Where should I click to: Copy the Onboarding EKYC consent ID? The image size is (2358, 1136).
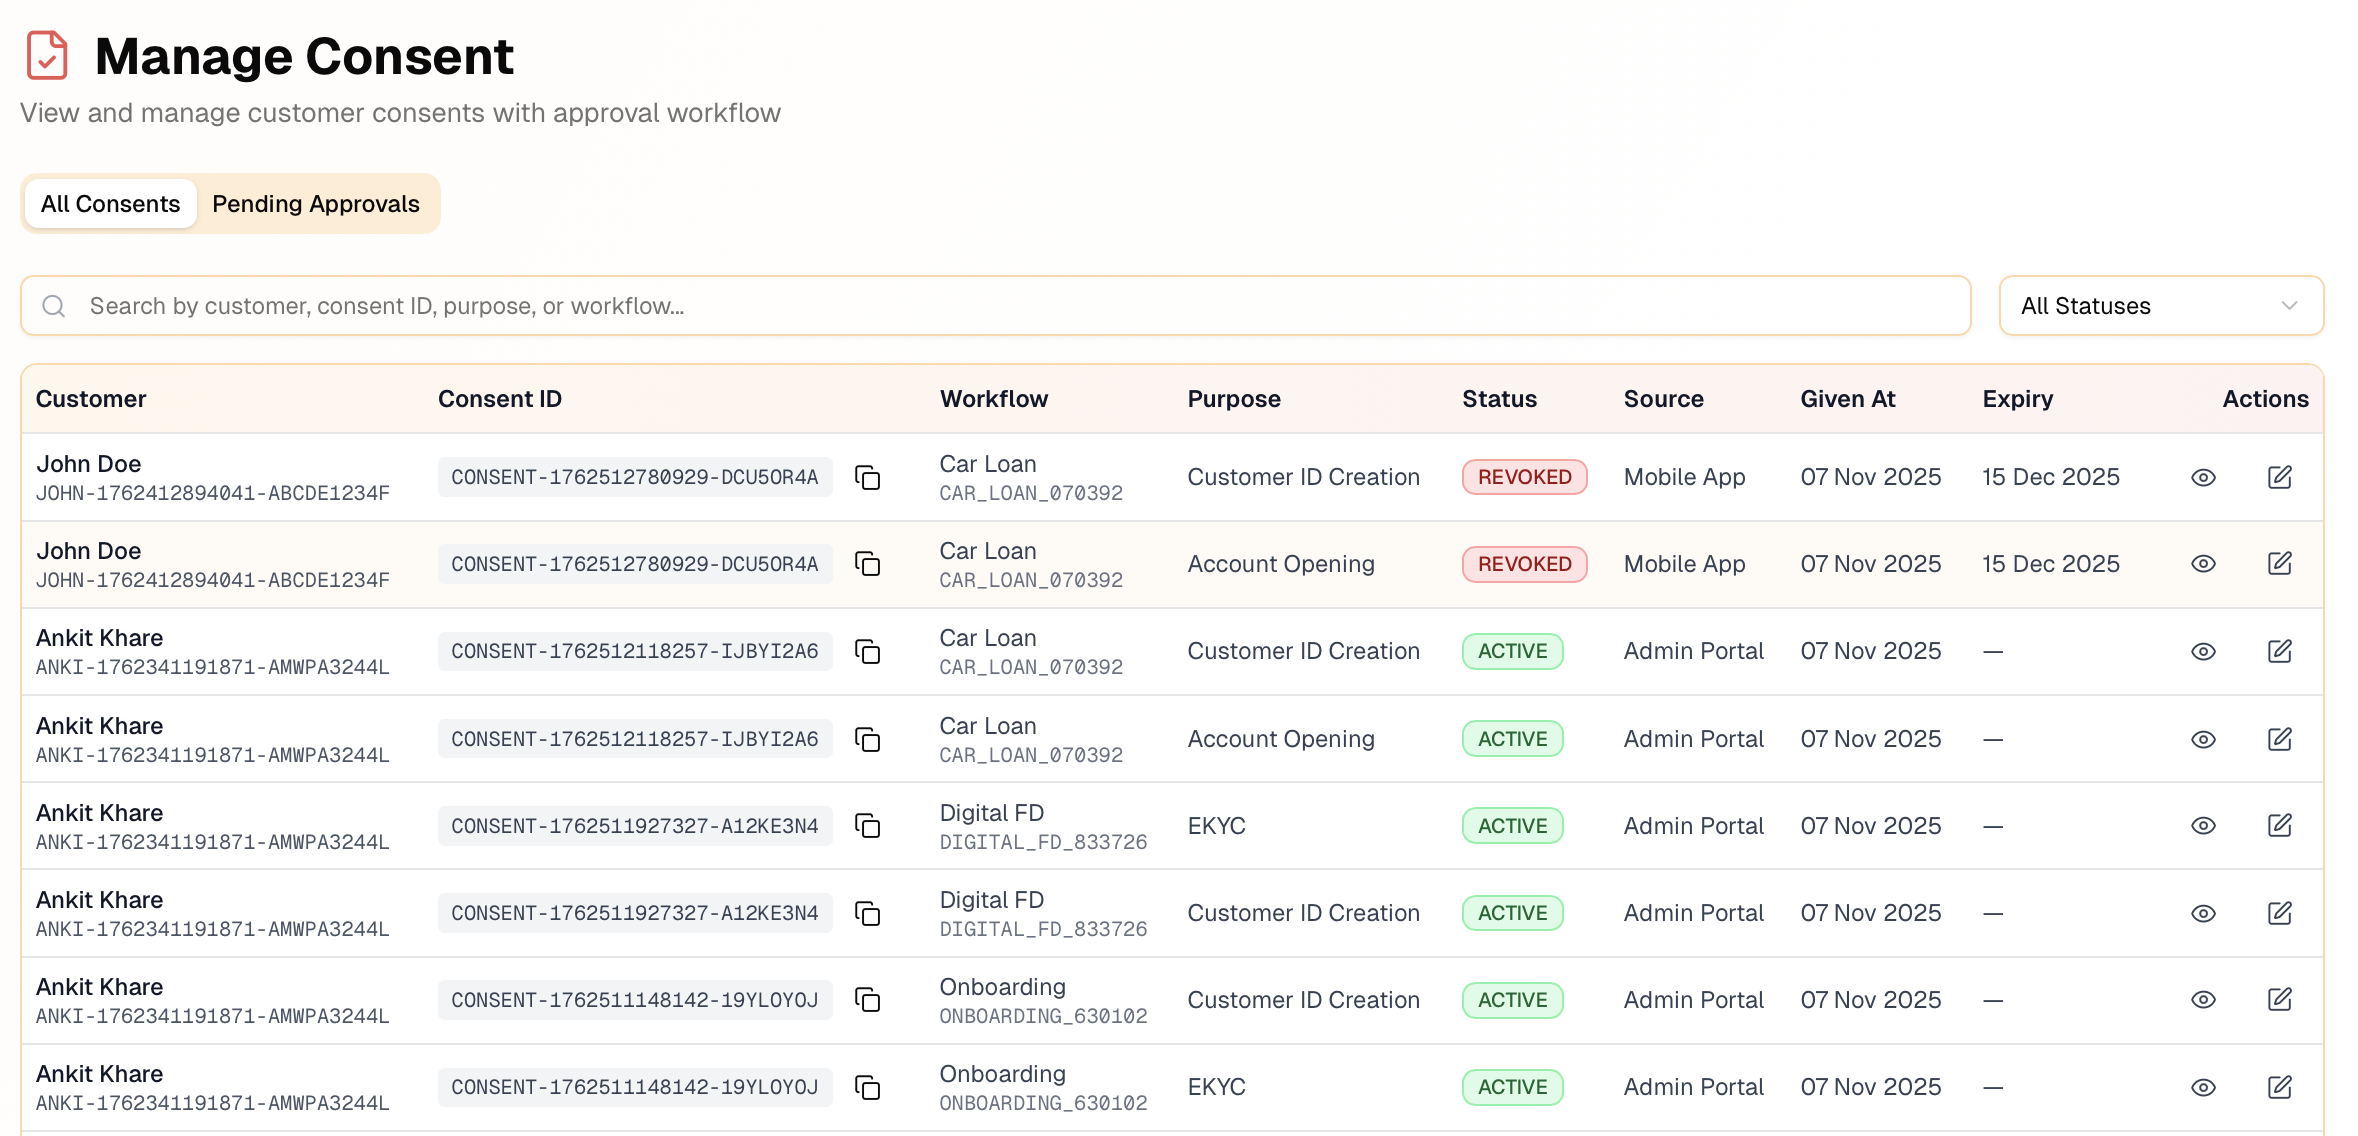coord(868,1087)
